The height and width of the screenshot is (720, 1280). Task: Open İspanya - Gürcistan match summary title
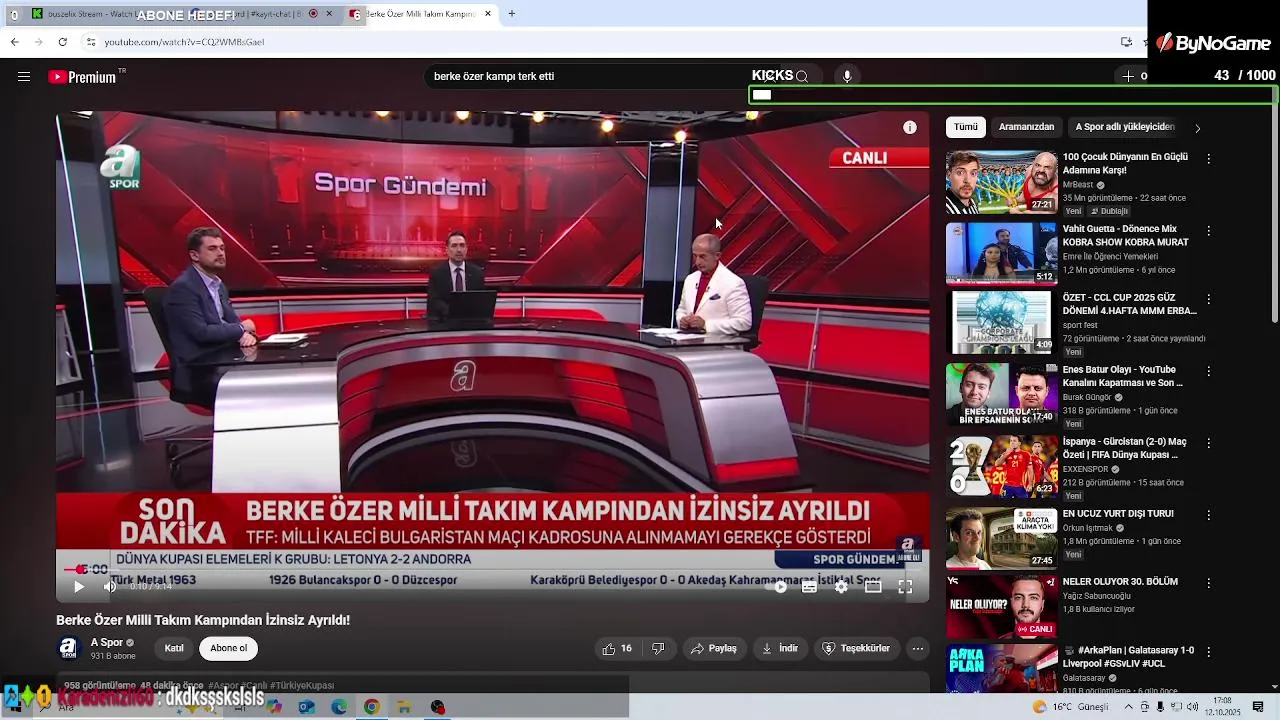coord(1125,448)
